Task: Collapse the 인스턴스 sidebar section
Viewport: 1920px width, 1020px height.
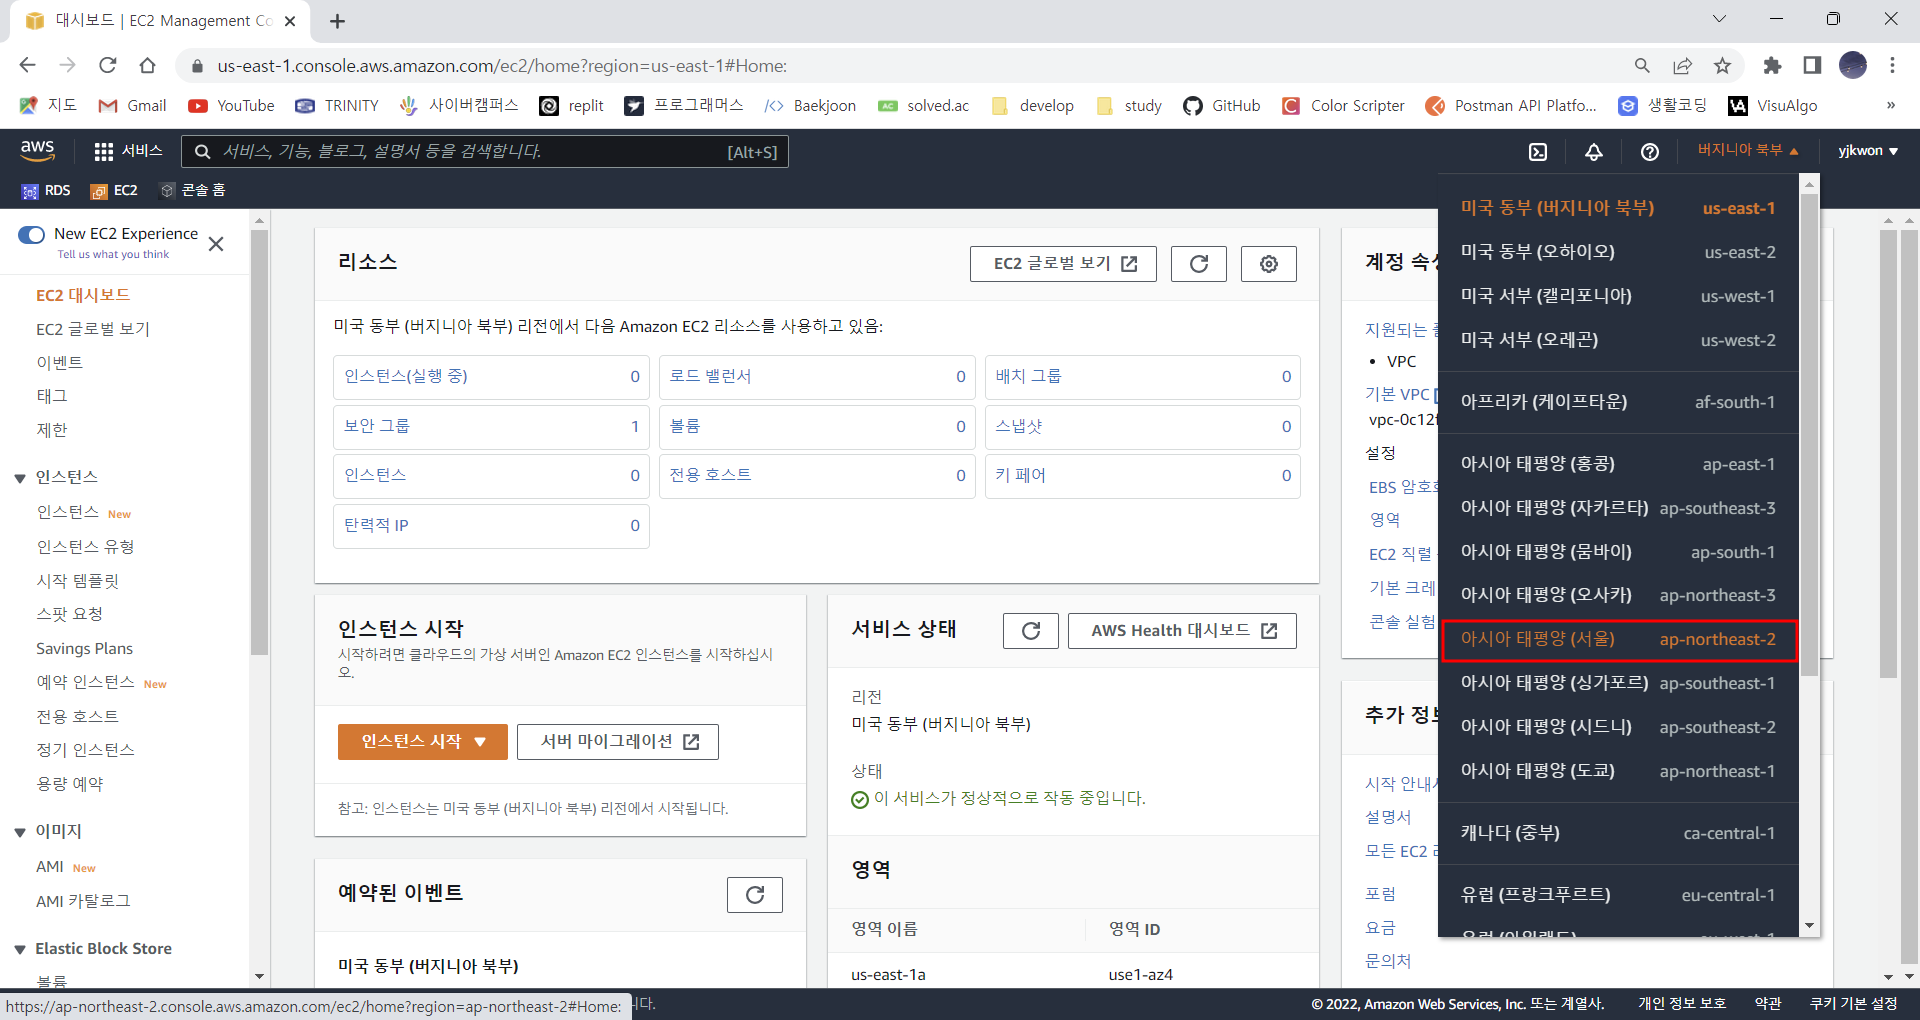Action: tap(20, 478)
